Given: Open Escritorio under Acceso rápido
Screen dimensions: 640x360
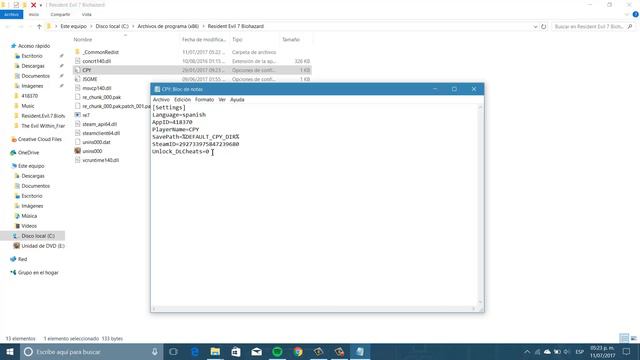Looking at the screenshot, I should pos(32,56).
